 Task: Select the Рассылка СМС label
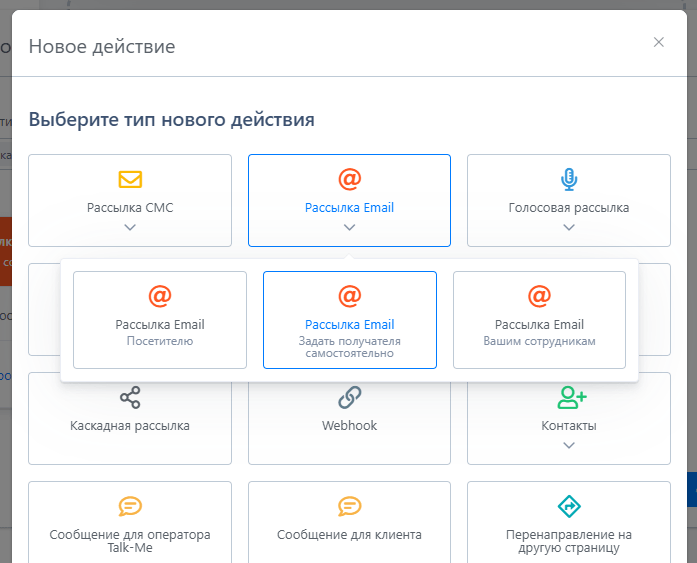click(x=130, y=208)
